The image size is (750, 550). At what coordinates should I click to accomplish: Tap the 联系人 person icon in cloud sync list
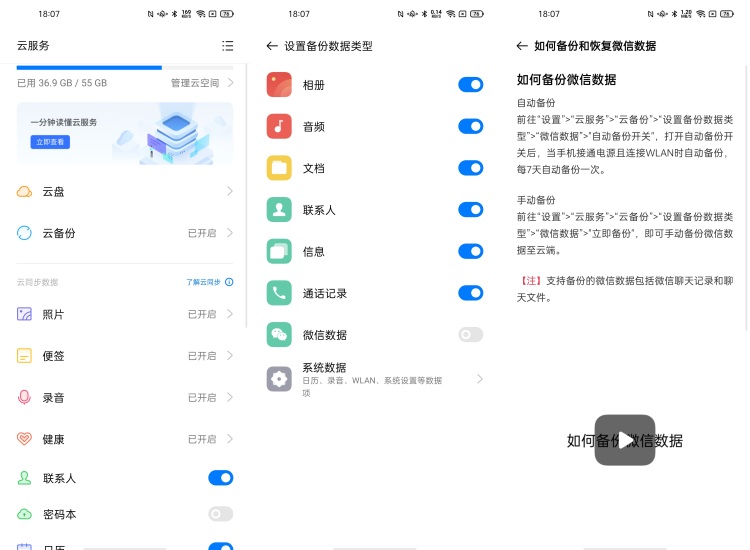click(x=24, y=478)
